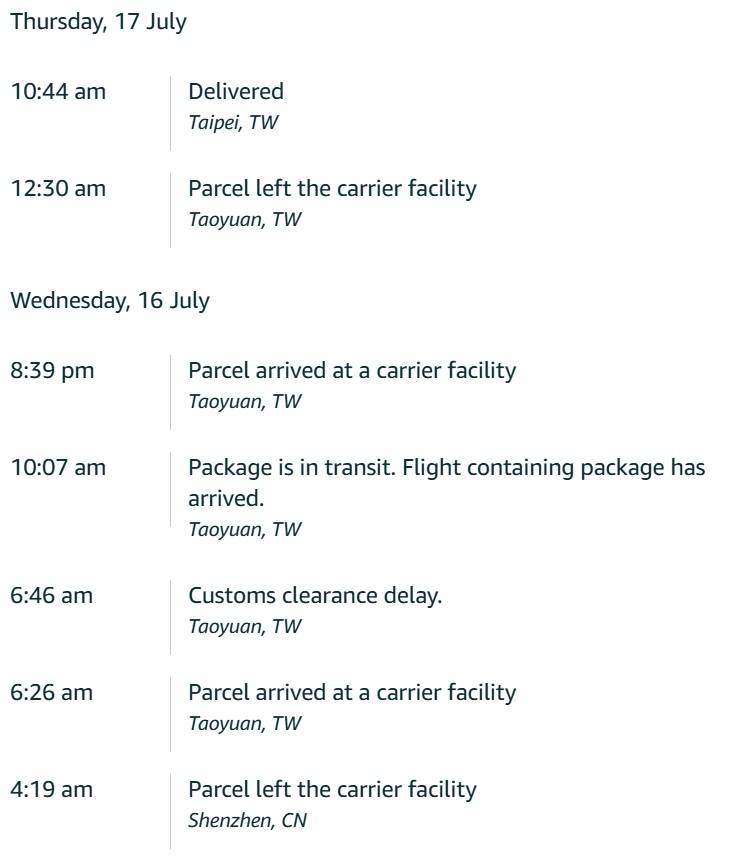Click the Shenzhen, CN location text
Image resolution: width=730 pixels, height=867 pixels.
click(247, 821)
